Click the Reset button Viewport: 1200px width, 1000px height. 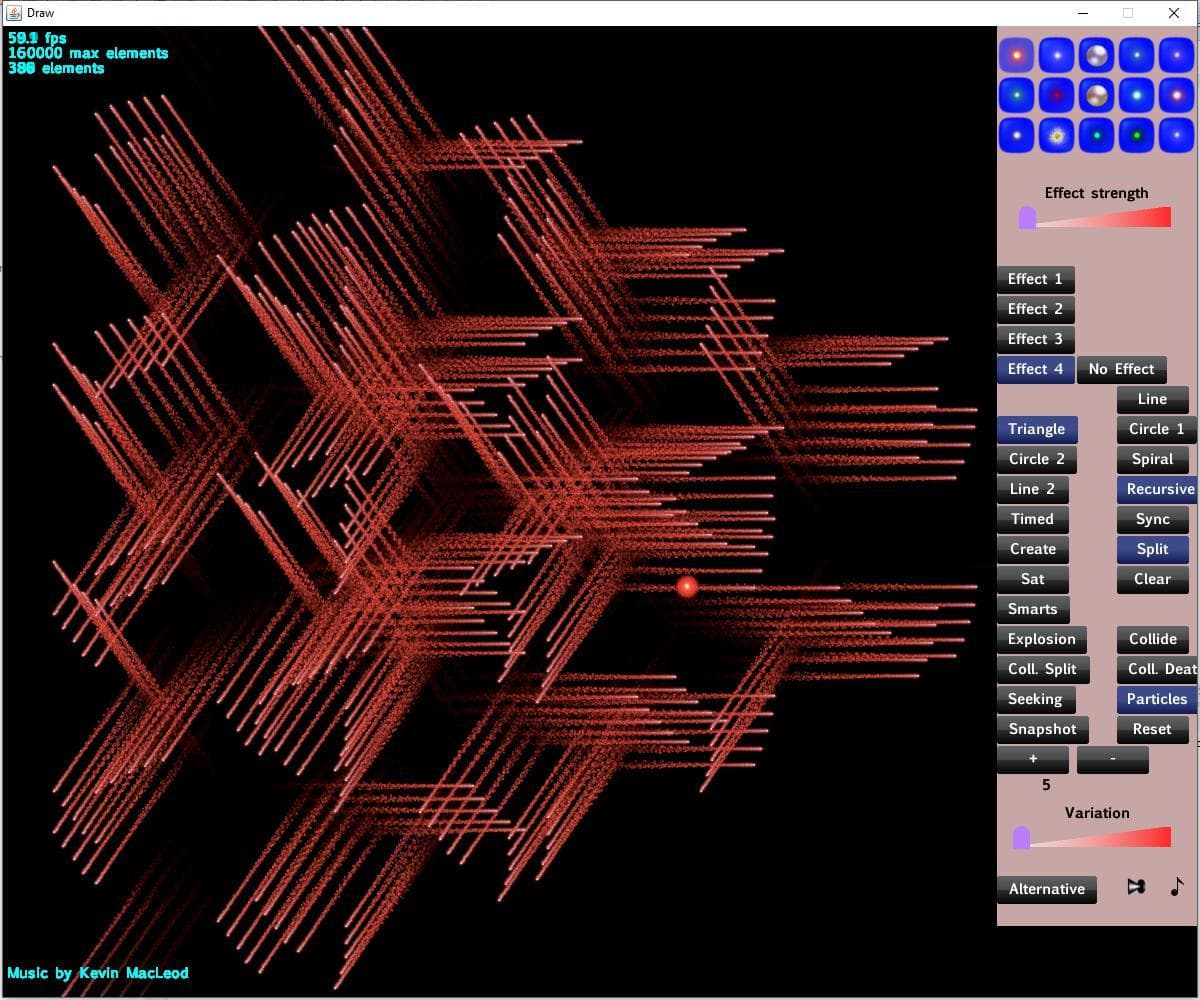[x=1152, y=729]
